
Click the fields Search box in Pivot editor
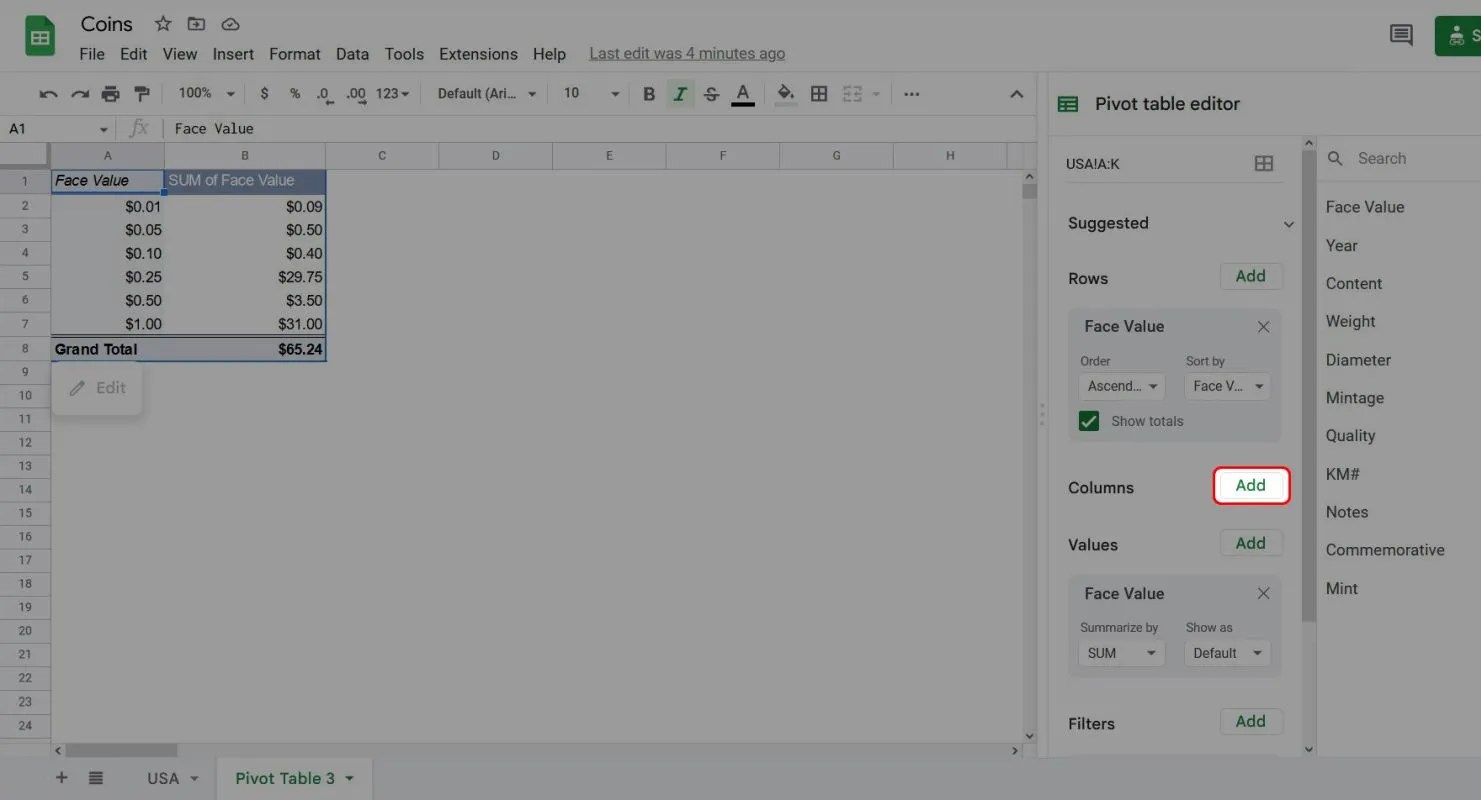click(x=1395, y=158)
